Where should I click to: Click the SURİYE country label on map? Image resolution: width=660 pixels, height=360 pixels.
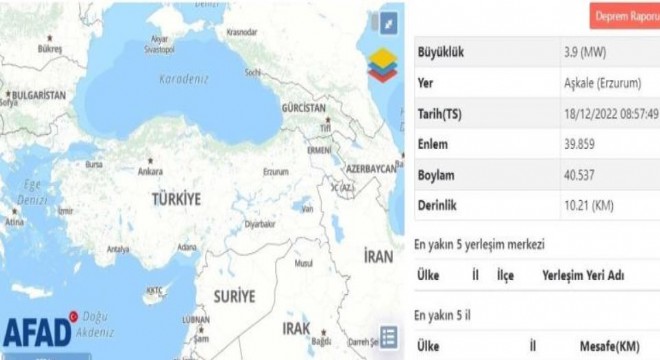234,296
